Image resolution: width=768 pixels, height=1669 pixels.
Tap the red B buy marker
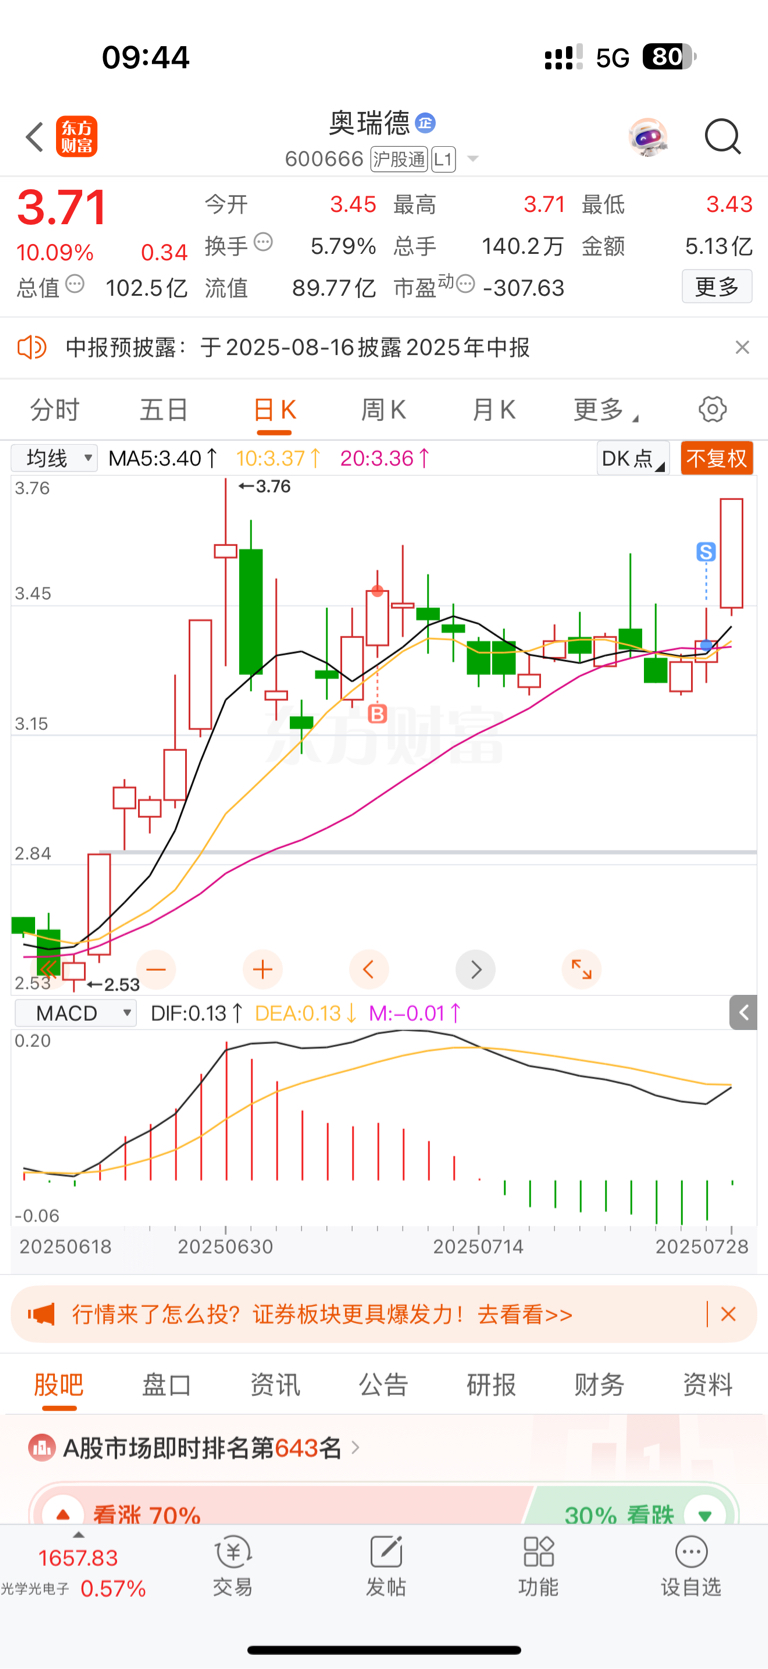tap(377, 714)
